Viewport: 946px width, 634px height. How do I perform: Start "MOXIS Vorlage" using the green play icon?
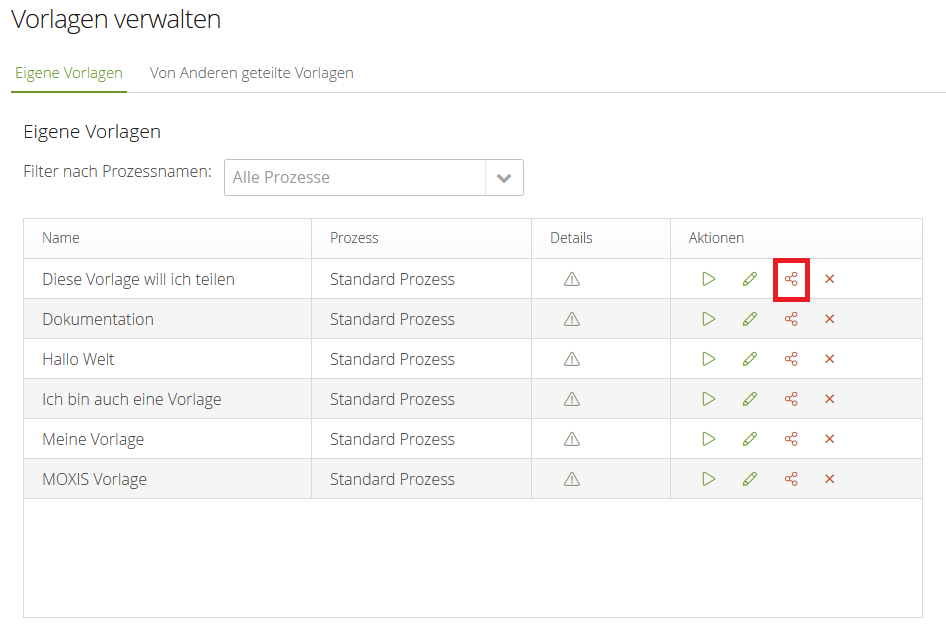coord(709,479)
